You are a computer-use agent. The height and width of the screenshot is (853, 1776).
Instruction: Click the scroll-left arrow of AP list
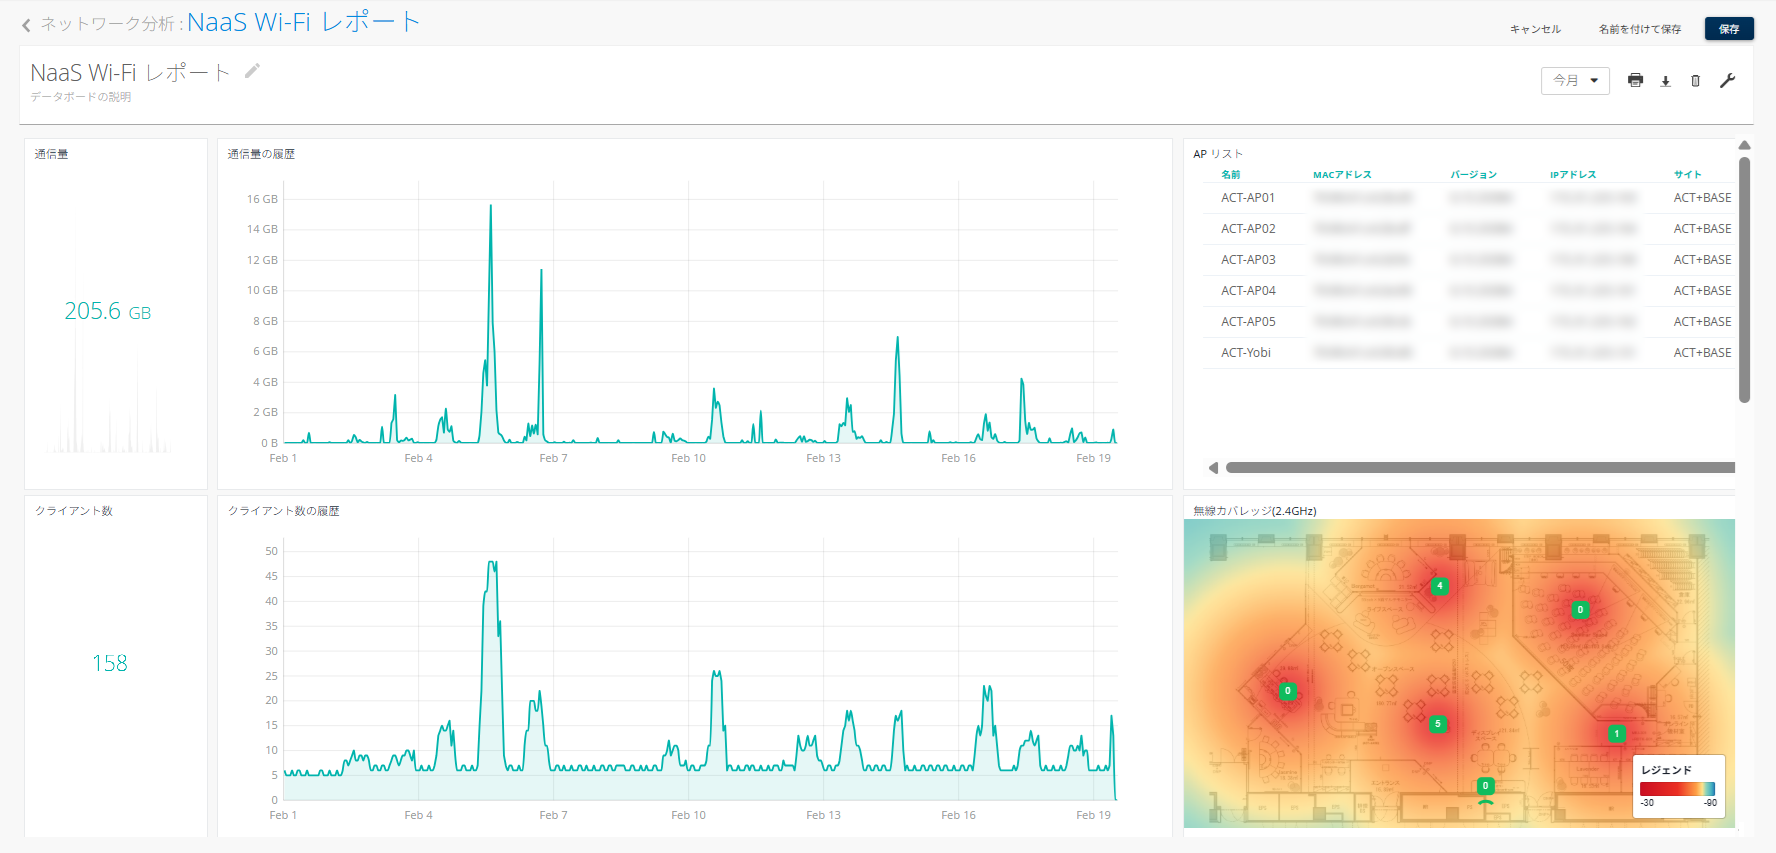[x=1213, y=468]
